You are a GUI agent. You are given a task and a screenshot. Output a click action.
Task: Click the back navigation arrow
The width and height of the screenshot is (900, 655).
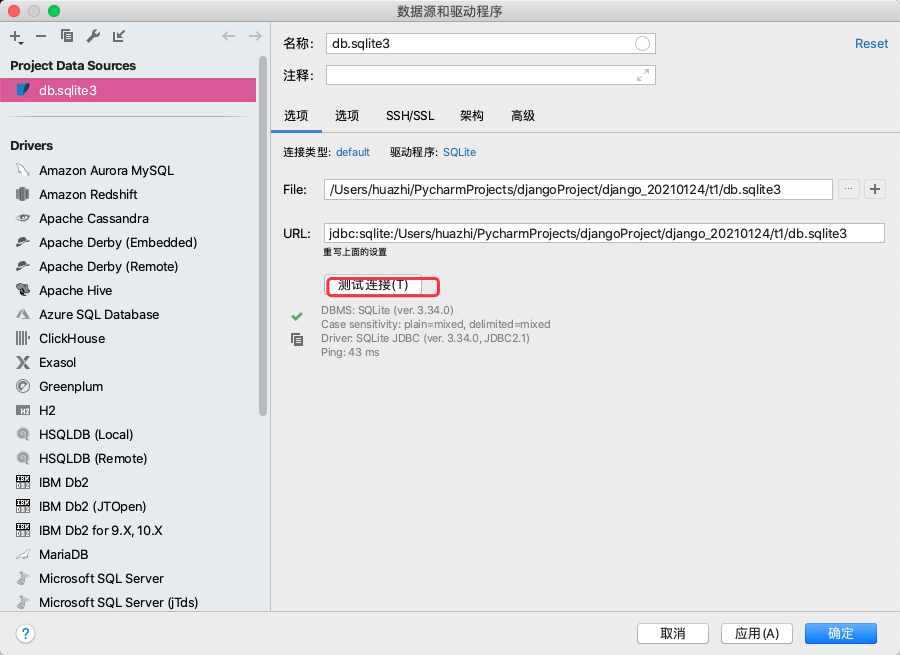228,36
